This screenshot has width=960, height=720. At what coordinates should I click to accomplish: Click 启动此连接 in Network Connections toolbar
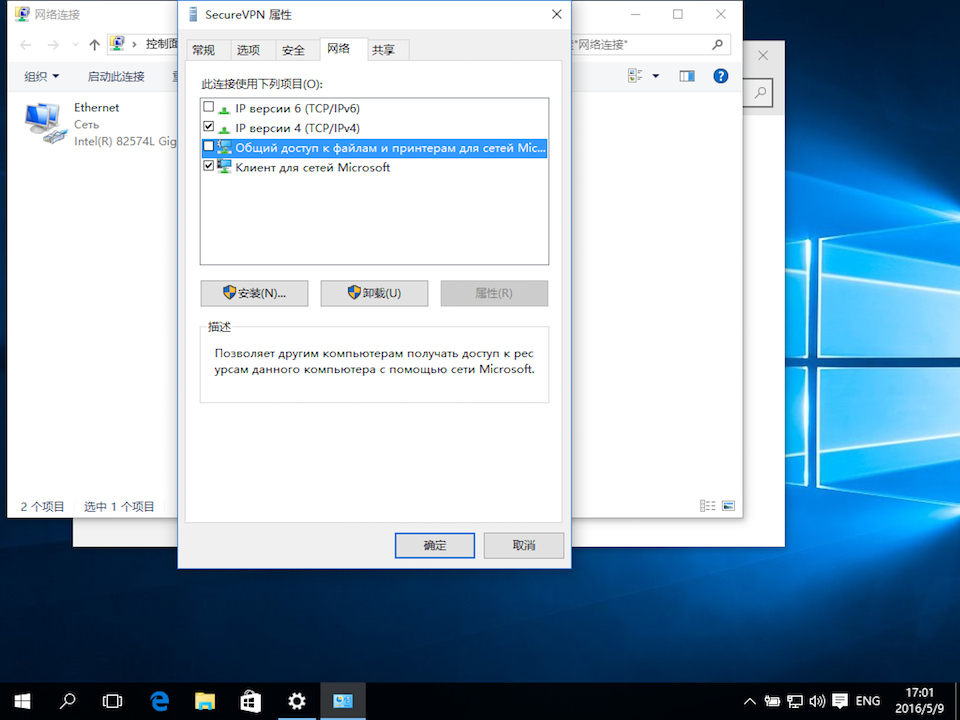coord(116,77)
